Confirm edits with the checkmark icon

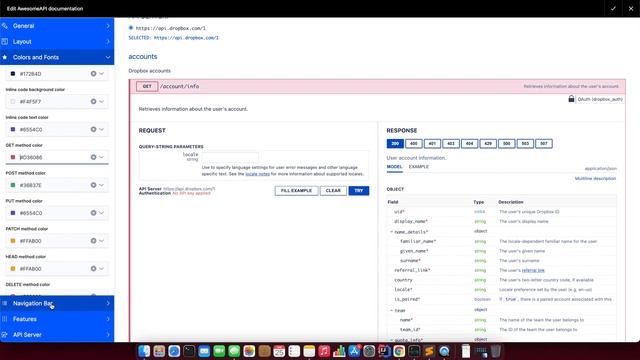(613, 8)
